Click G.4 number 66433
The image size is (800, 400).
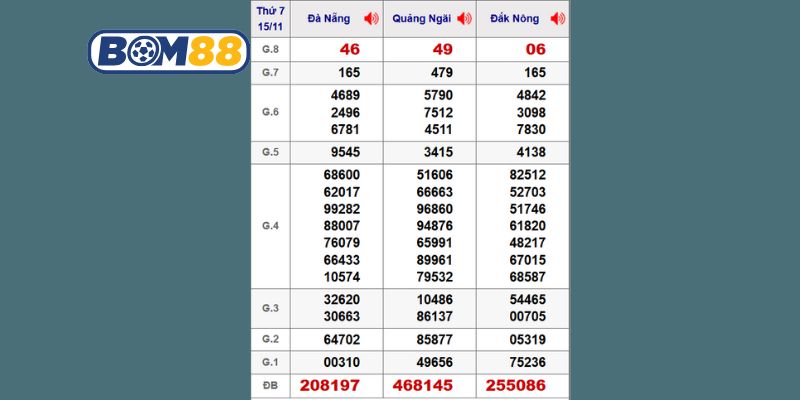pyautogui.click(x=342, y=260)
